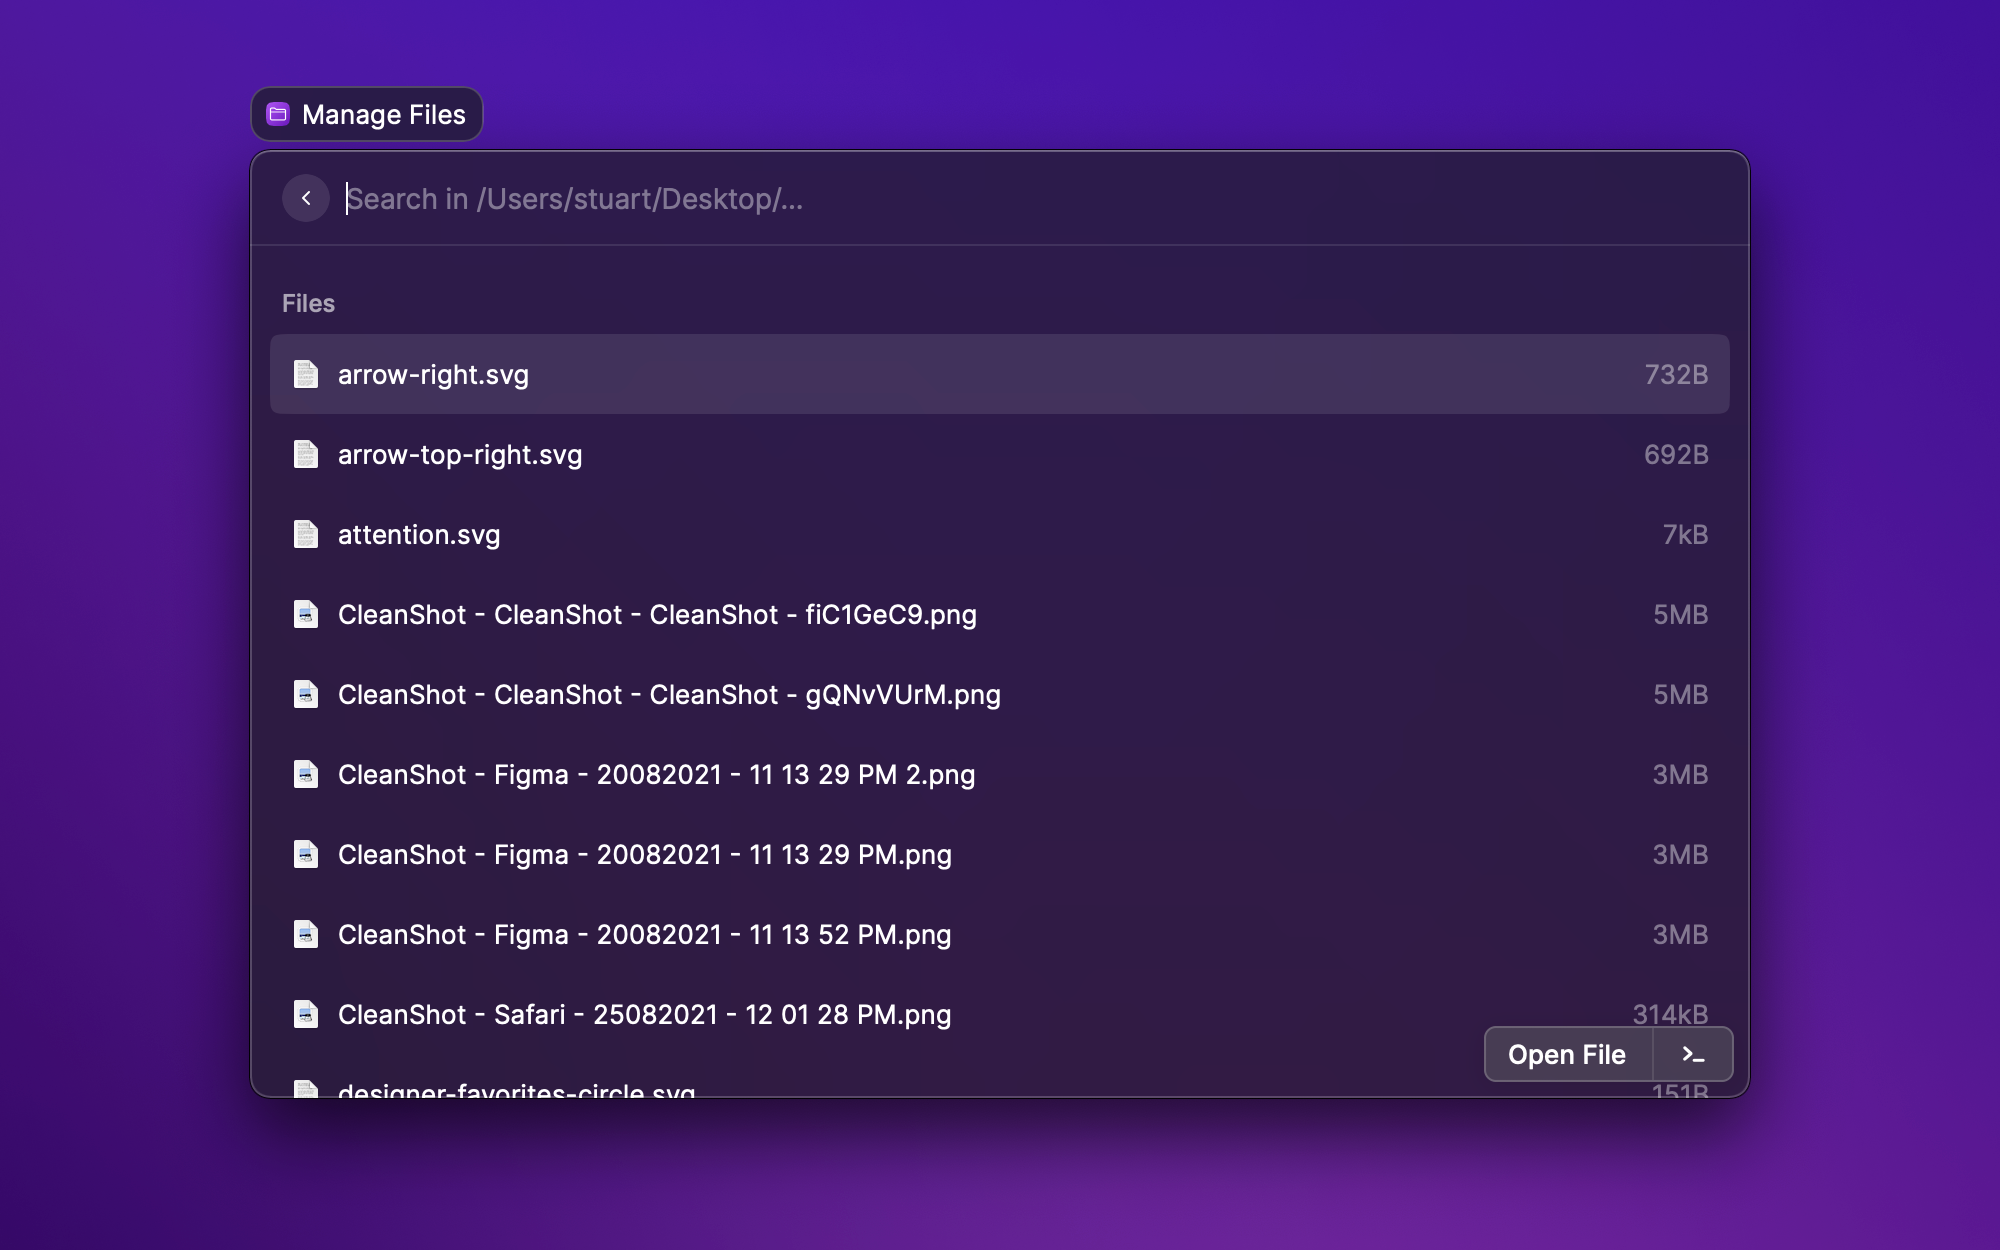Select the arrow-right.svg list entry

pyautogui.click(x=998, y=374)
